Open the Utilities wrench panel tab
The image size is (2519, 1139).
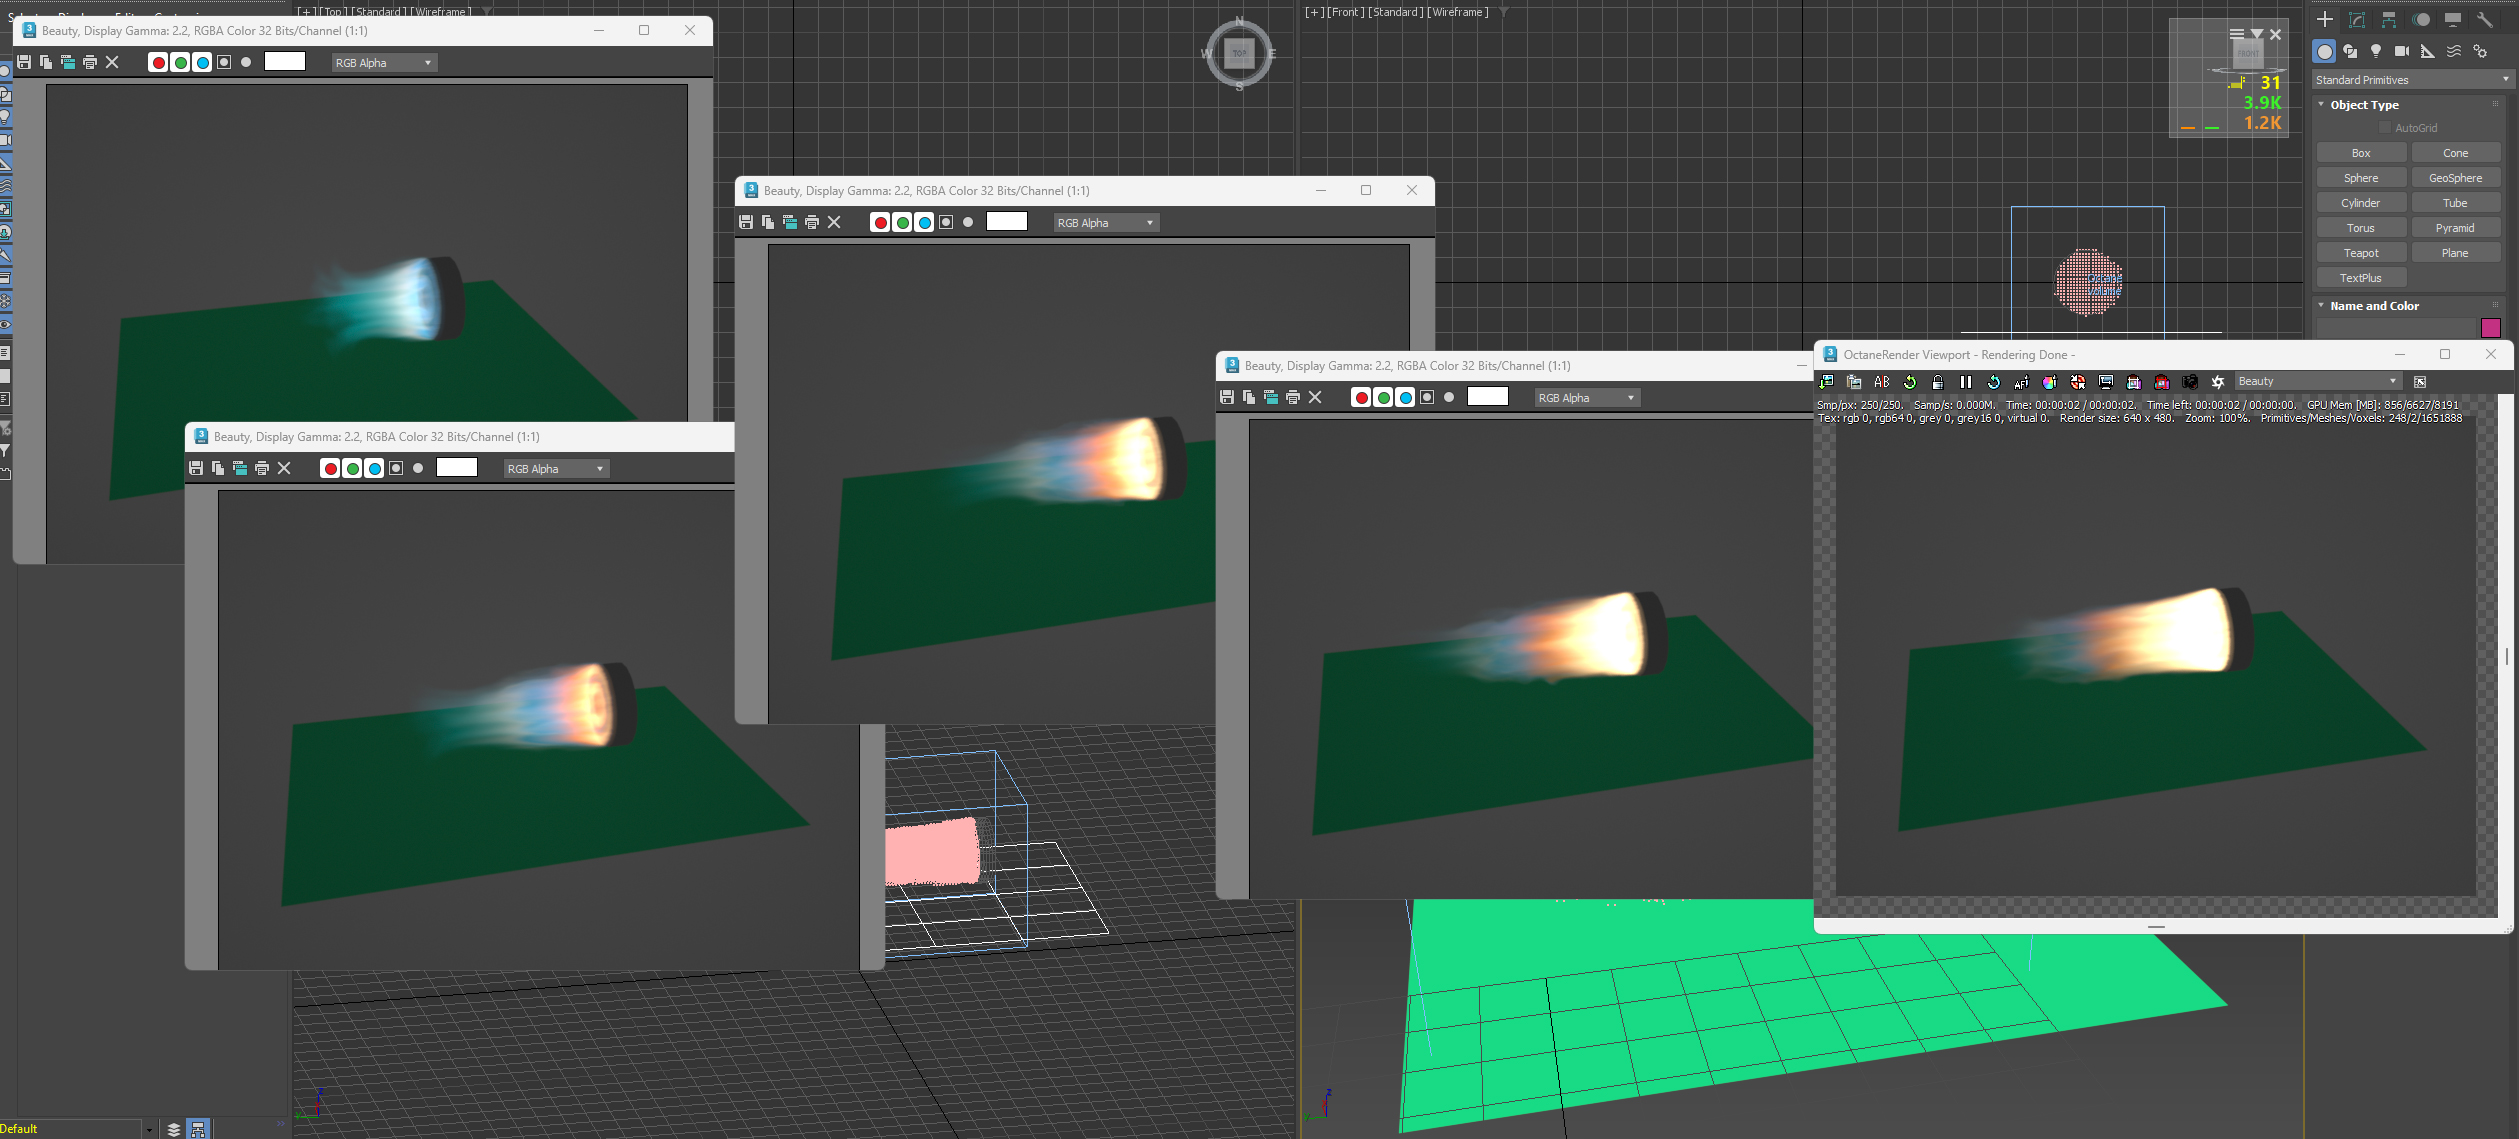[2484, 20]
